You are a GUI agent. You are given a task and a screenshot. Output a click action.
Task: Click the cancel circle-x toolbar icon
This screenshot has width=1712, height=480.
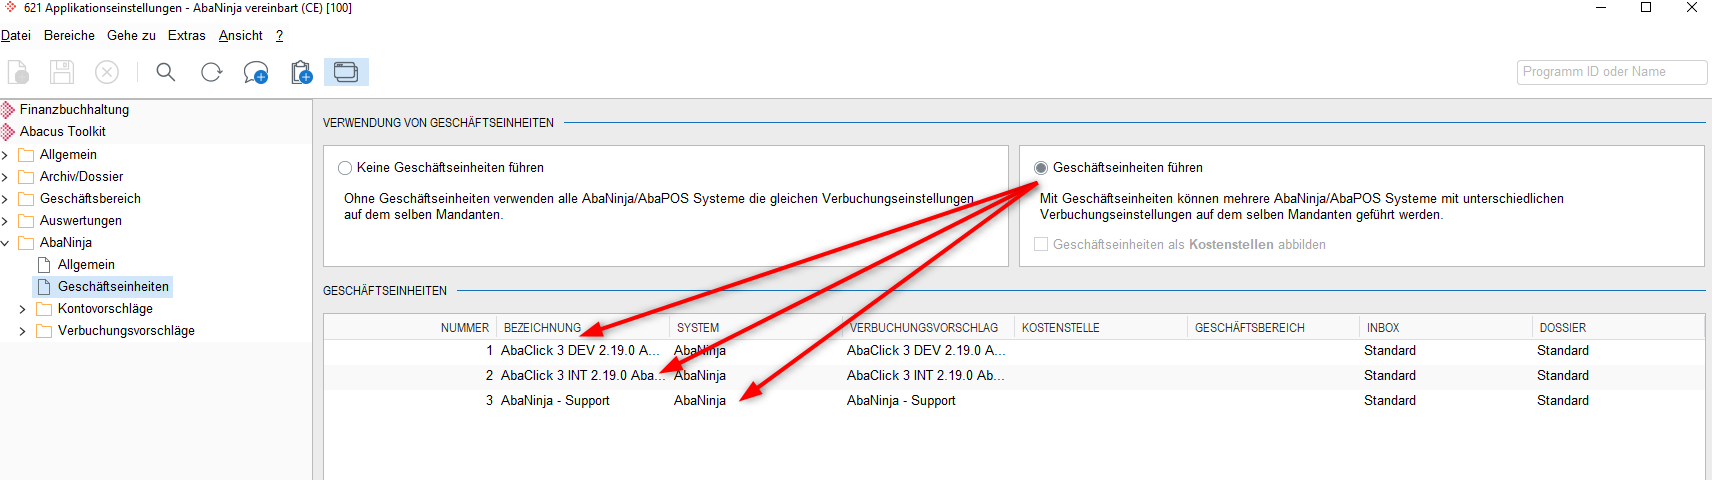(x=107, y=72)
